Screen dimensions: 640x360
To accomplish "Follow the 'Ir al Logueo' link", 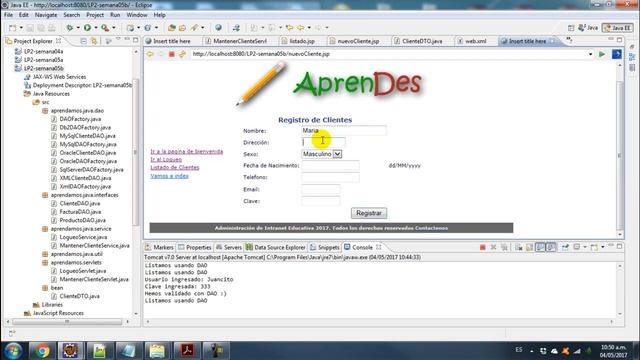I will tap(166, 160).
